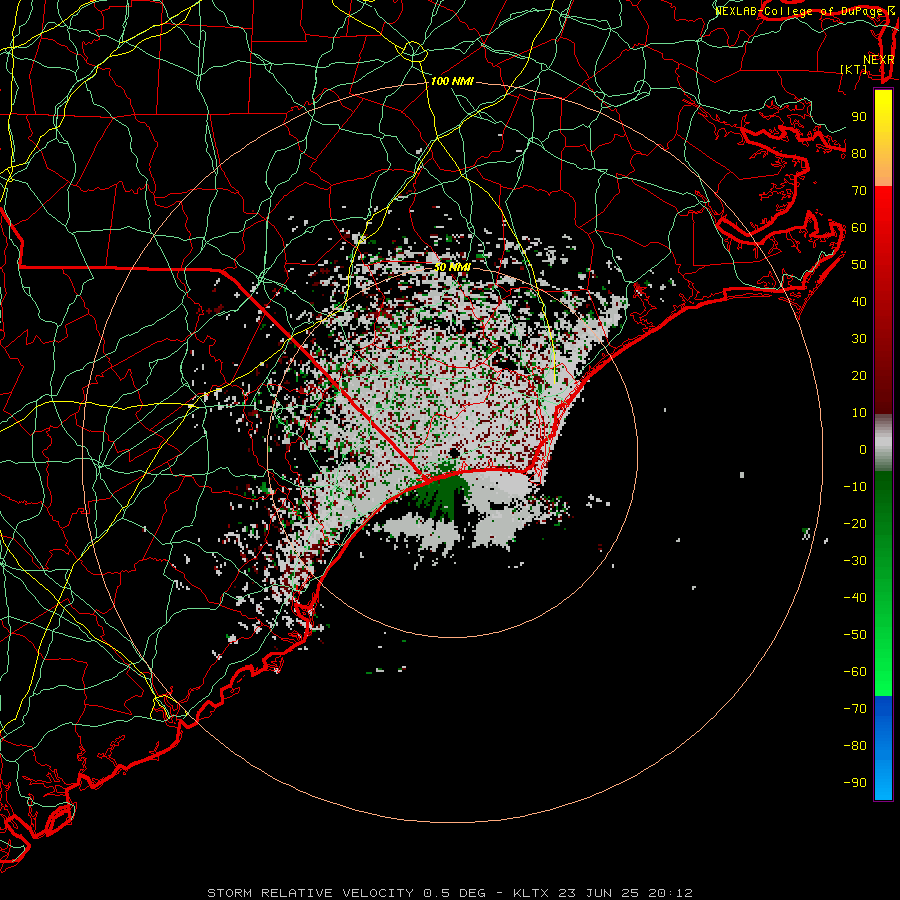Viewport: 900px width, 900px height.
Task: Select the -10 value on the velocity scale
Action: tap(855, 487)
